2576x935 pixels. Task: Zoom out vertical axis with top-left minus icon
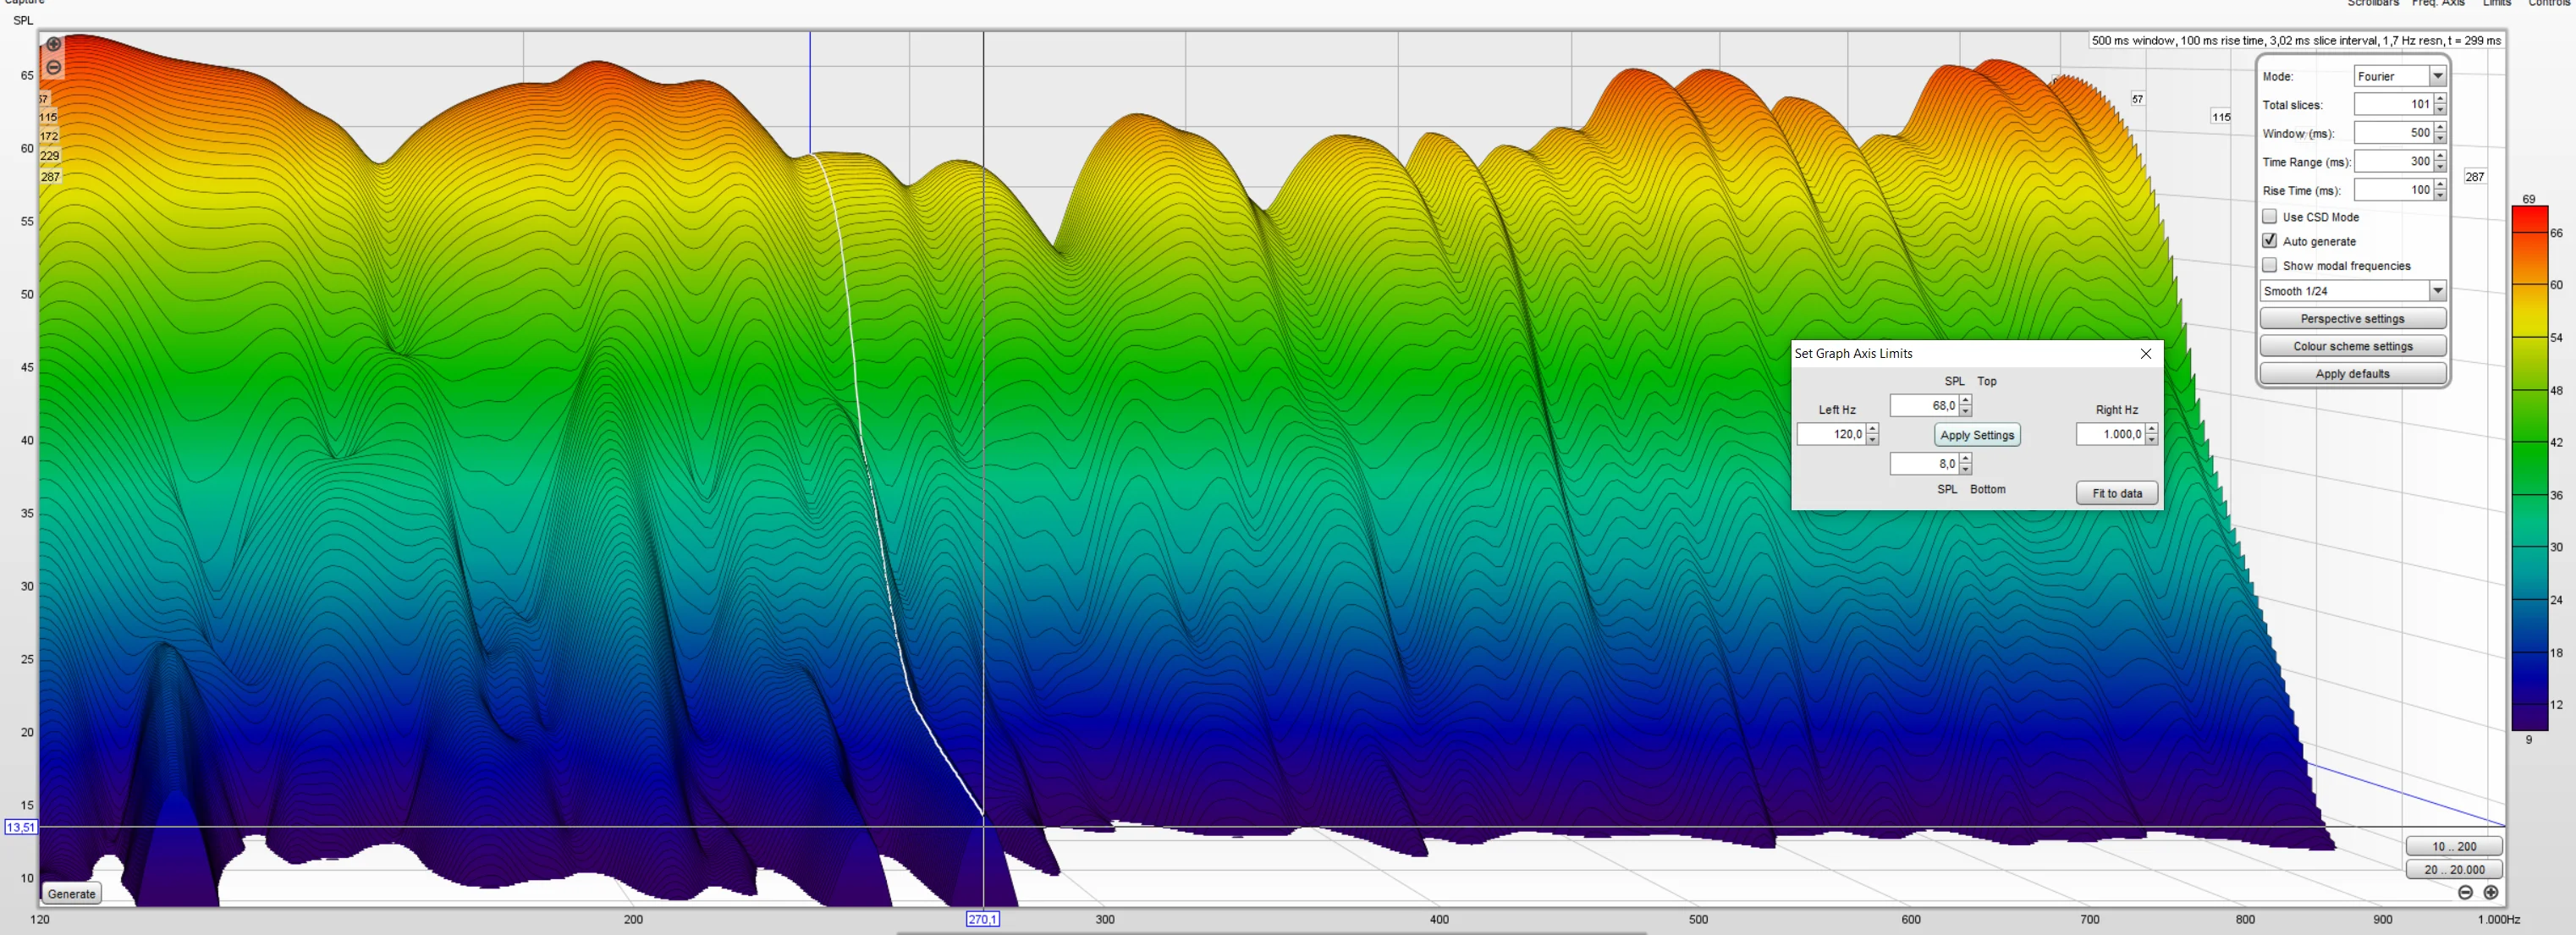[x=54, y=68]
